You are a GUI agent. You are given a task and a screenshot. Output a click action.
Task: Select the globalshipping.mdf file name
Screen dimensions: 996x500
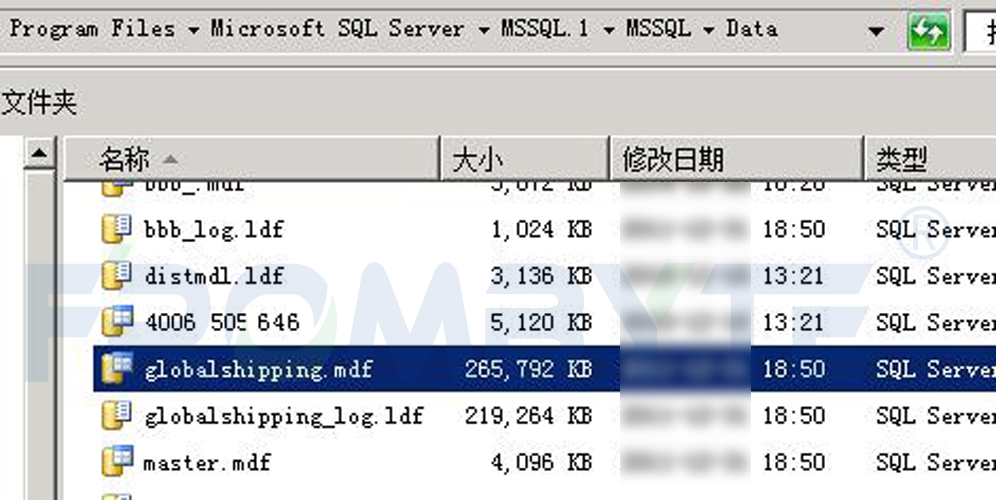click(259, 369)
